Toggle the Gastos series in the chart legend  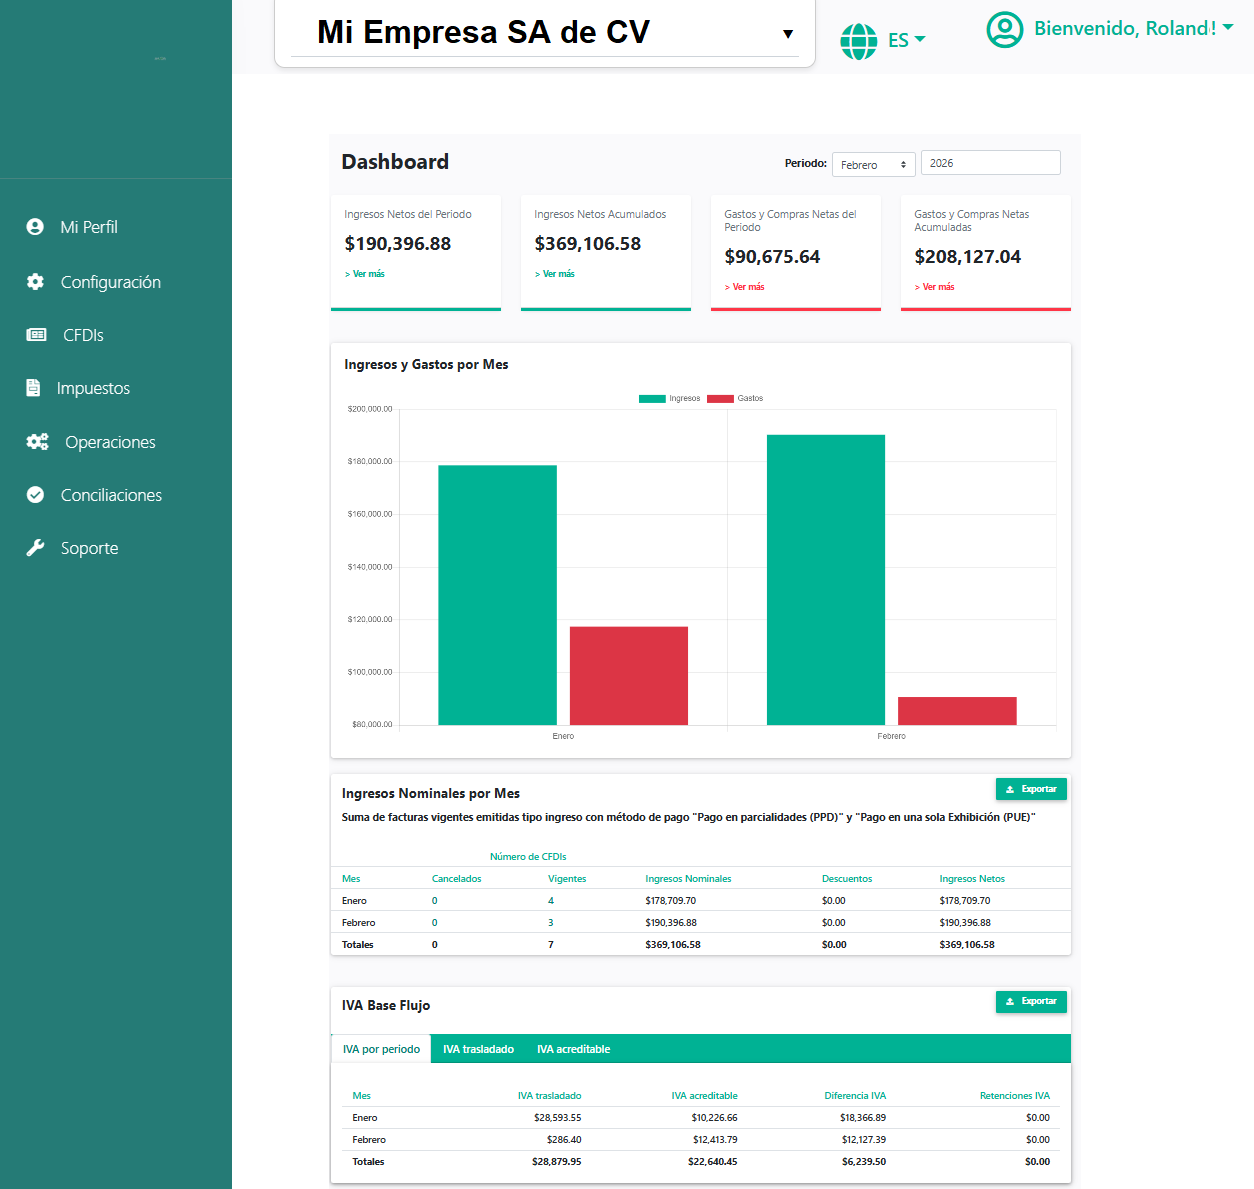click(736, 398)
